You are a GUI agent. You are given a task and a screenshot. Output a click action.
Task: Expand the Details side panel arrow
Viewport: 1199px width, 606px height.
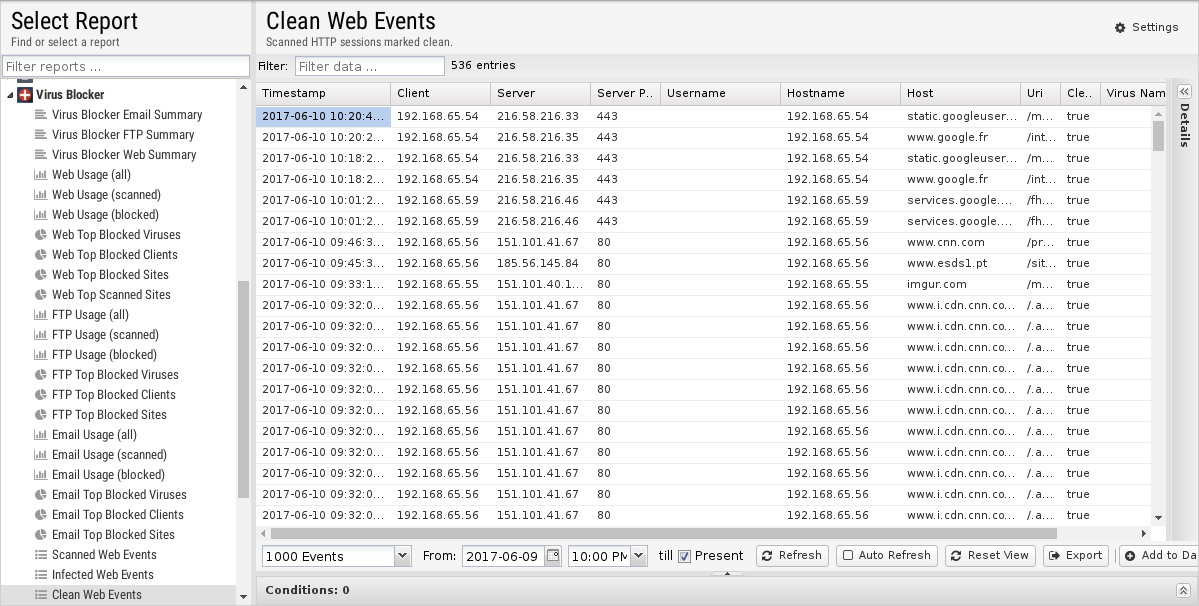pyautogui.click(x=1184, y=92)
